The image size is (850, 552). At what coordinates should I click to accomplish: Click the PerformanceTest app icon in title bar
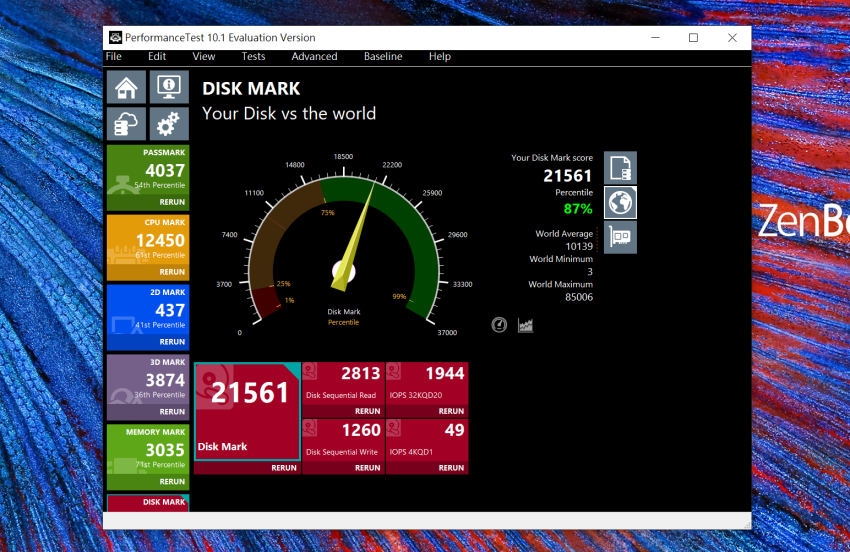click(115, 37)
